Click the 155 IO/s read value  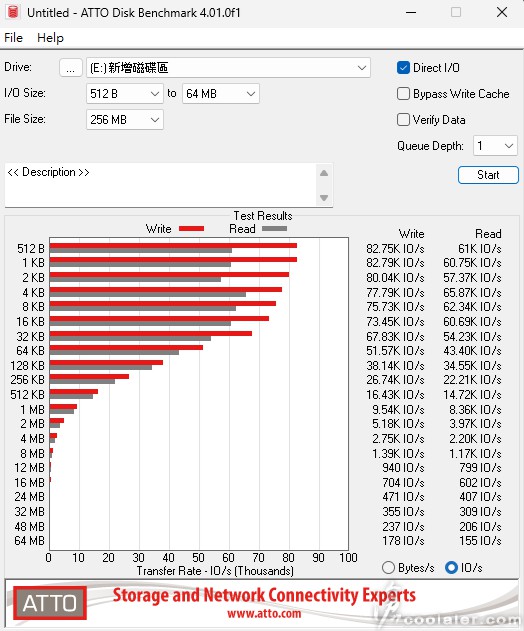coord(481,540)
